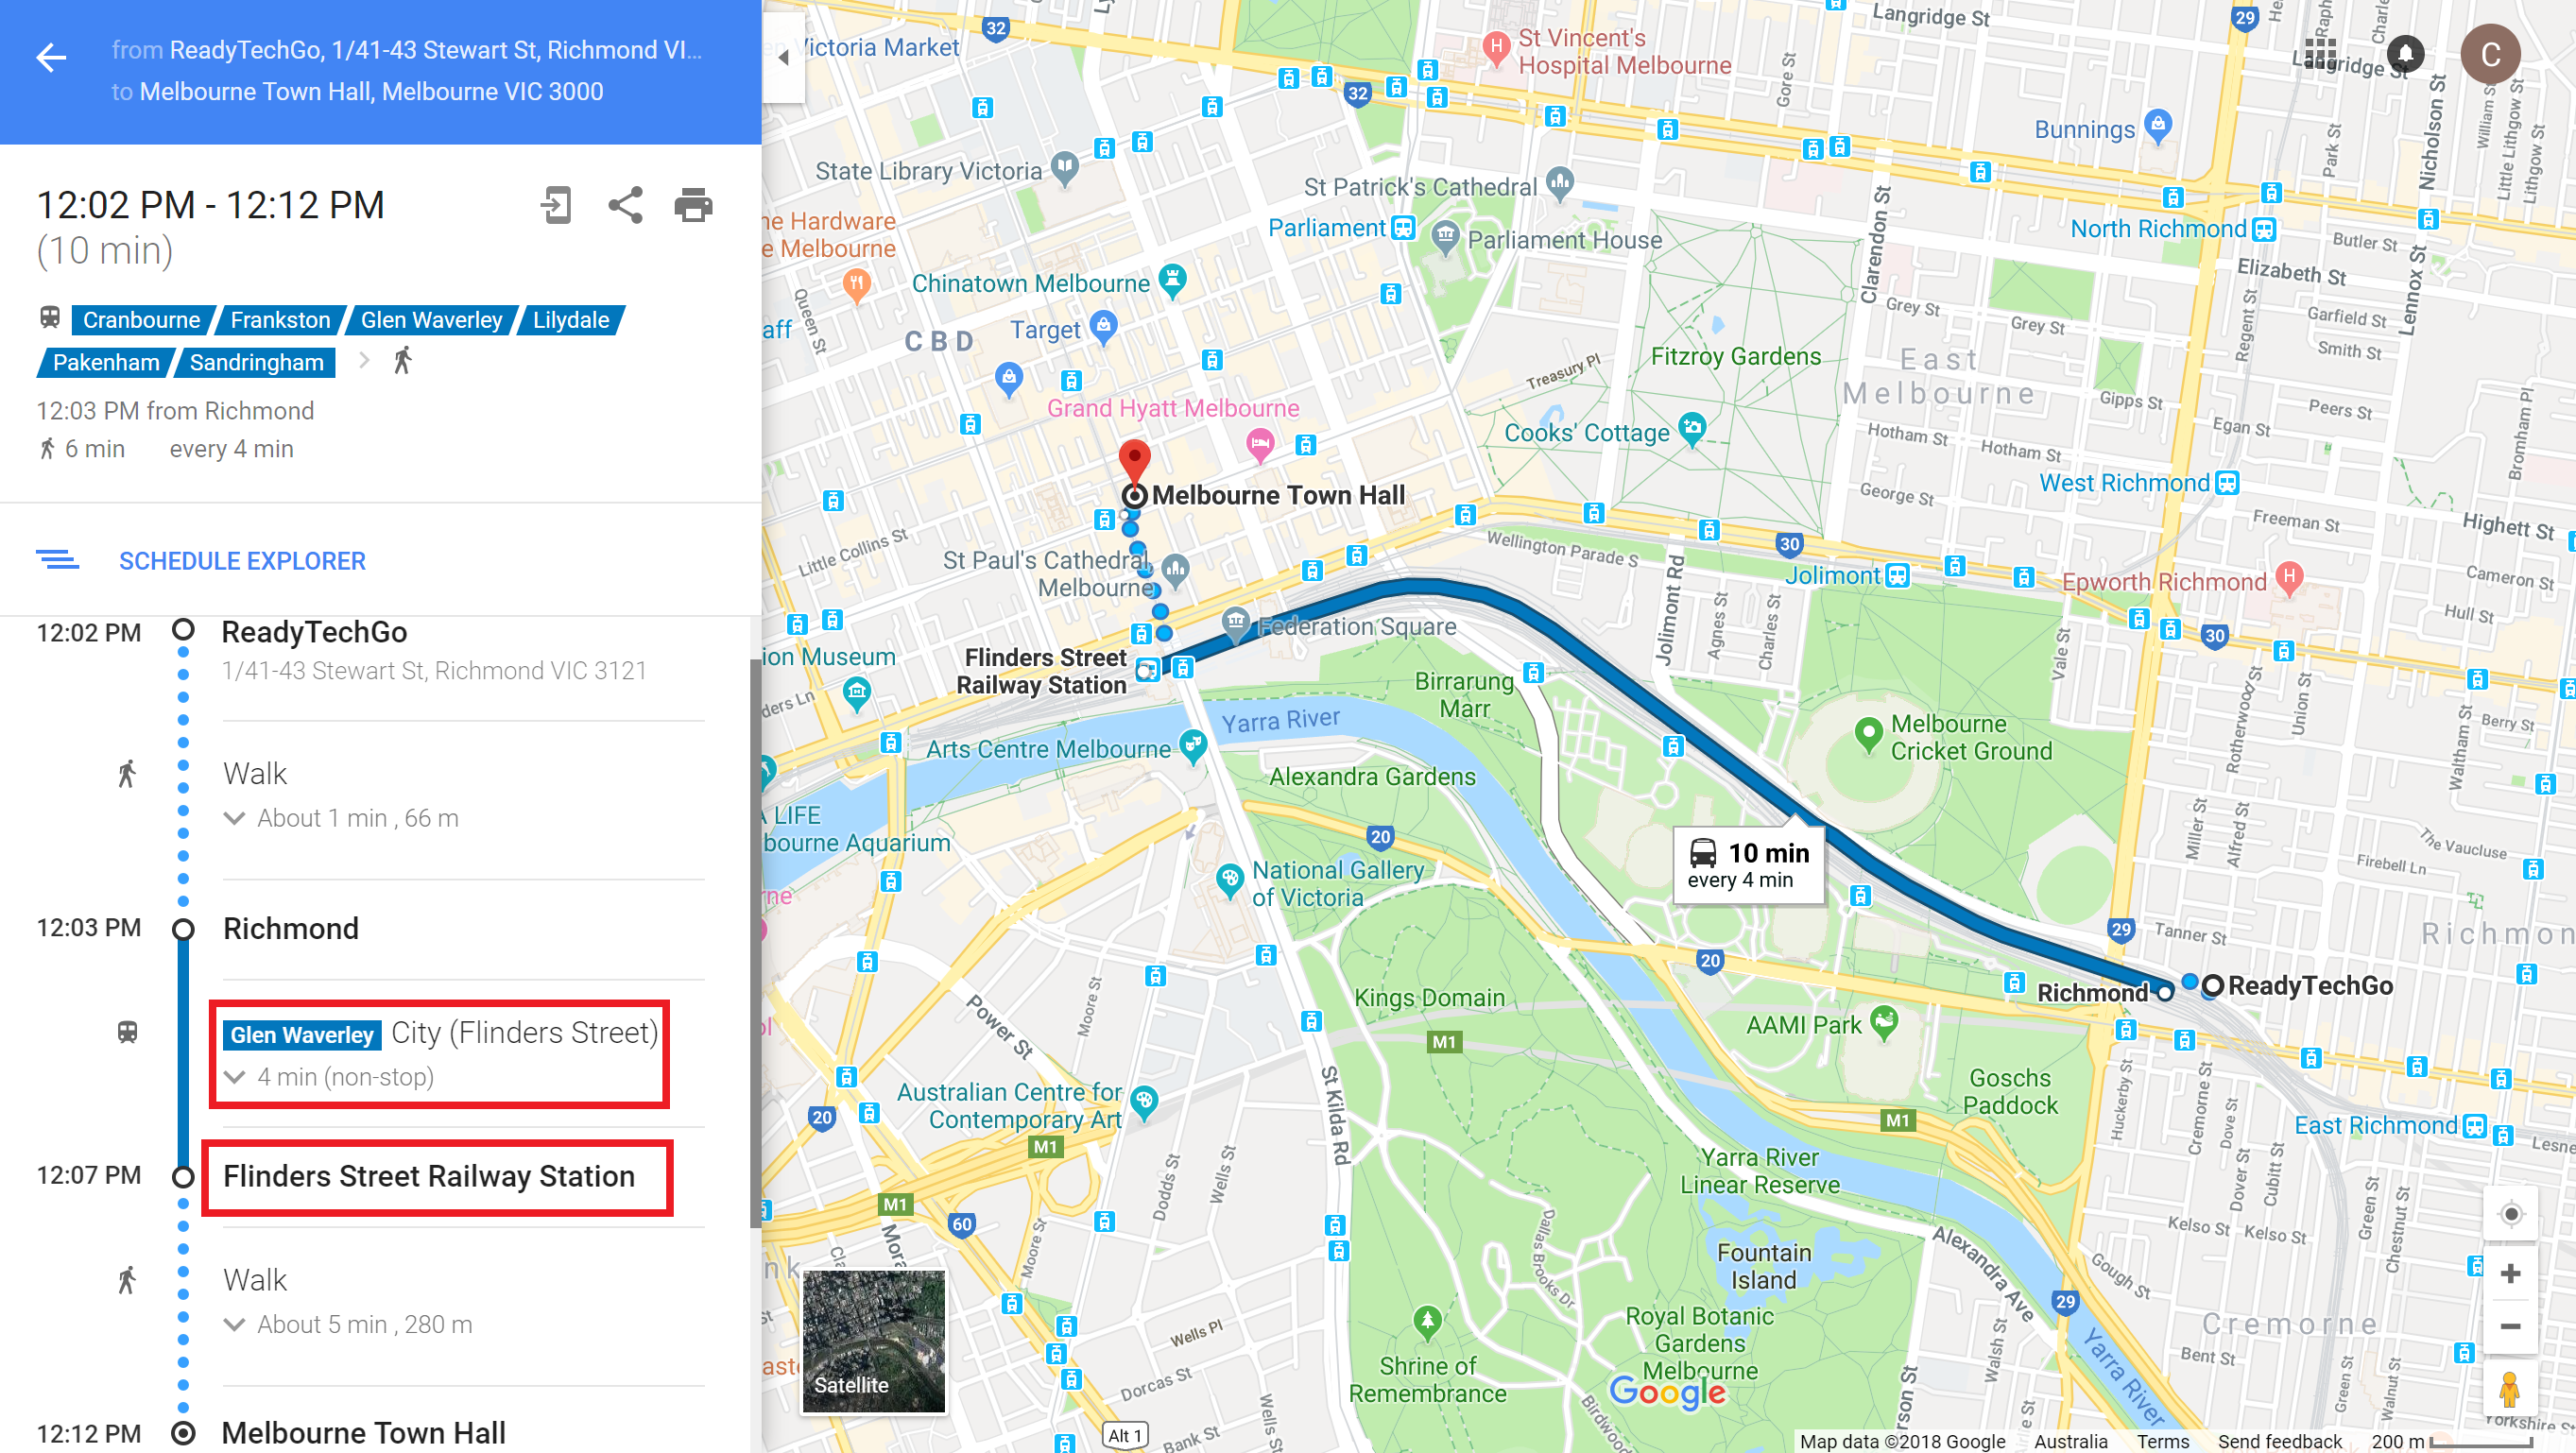Share the route using share icon

[625, 205]
